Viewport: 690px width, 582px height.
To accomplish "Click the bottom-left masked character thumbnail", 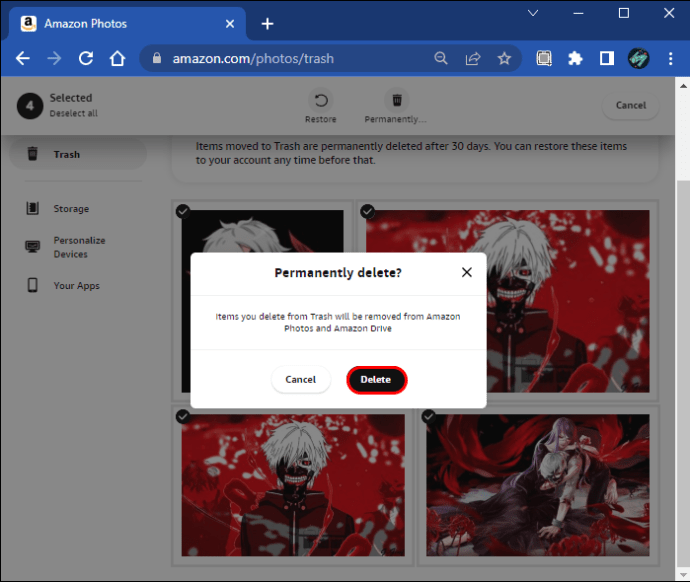I will pyautogui.click(x=293, y=485).
